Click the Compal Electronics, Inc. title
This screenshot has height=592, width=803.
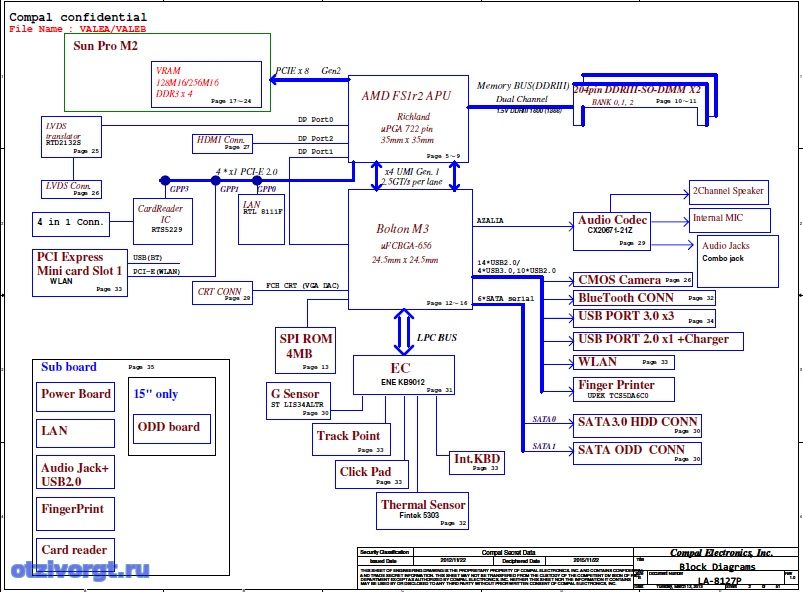pyautogui.click(x=721, y=553)
